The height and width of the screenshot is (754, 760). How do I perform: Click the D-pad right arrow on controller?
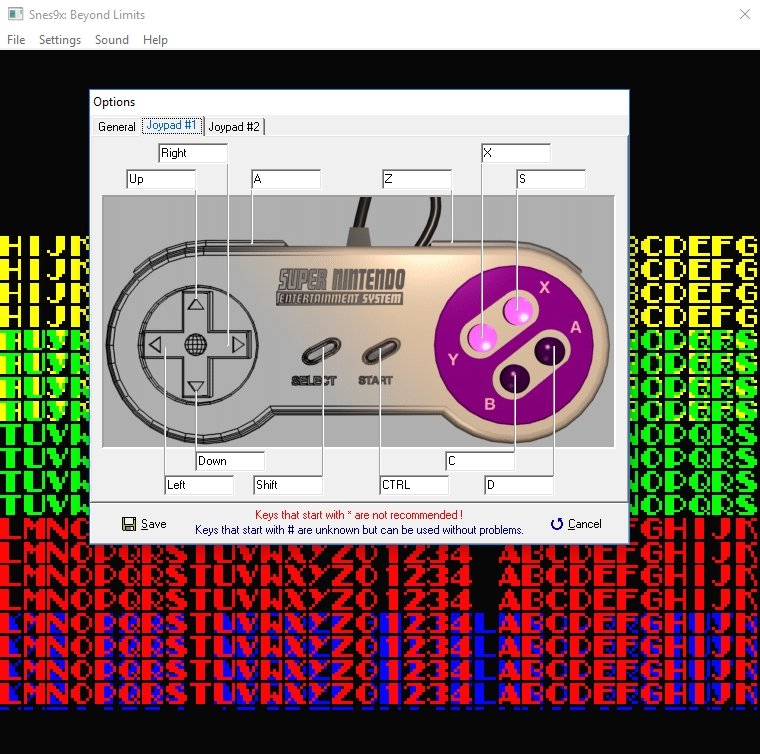(238, 345)
